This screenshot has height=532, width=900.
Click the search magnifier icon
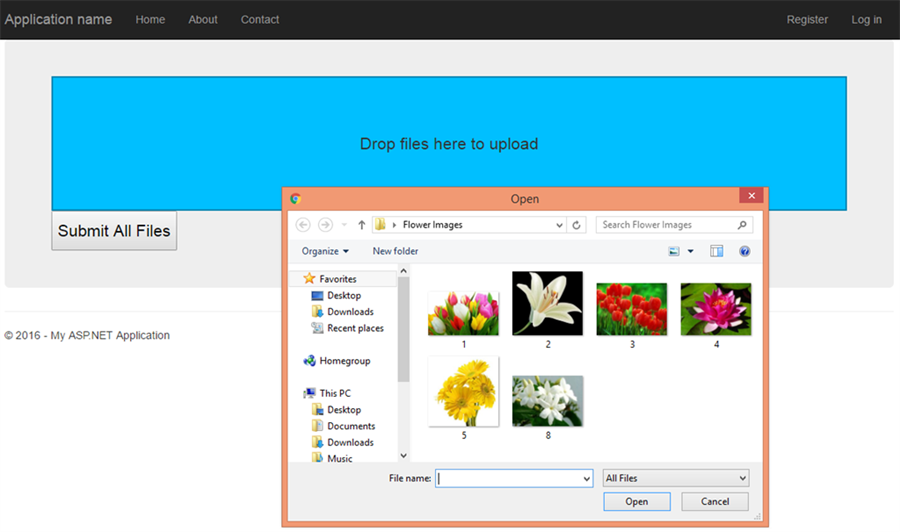click(x=742, y=225)
